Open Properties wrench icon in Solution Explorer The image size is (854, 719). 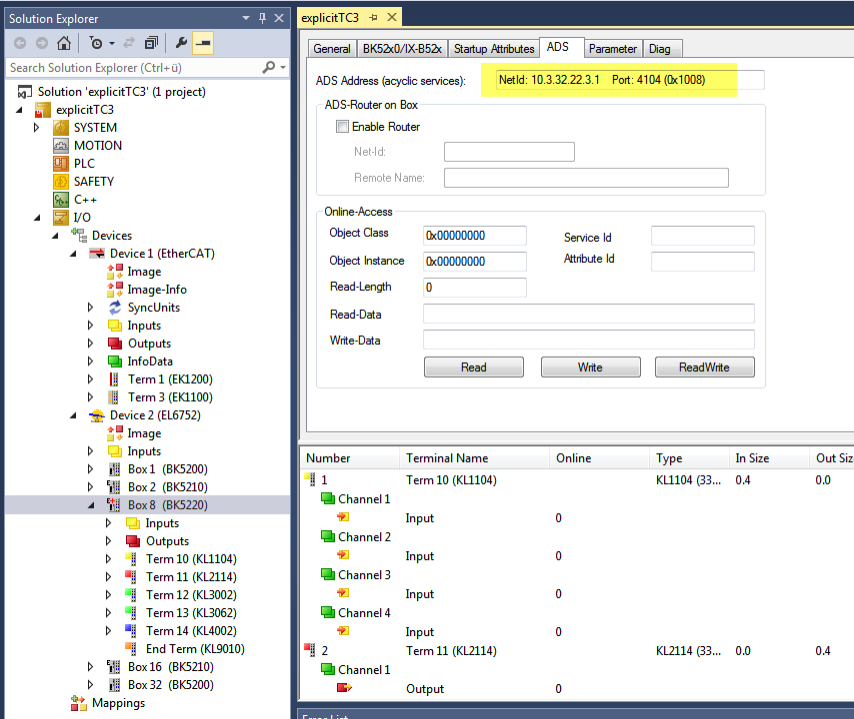tap(181, 42)
